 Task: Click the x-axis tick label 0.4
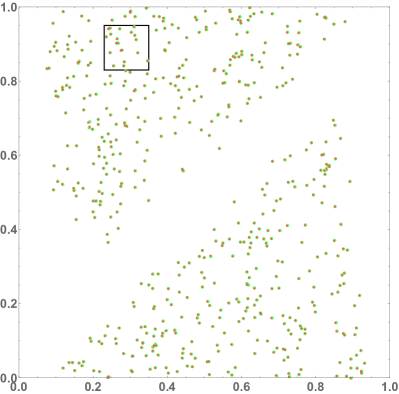(x=167, y=387)
